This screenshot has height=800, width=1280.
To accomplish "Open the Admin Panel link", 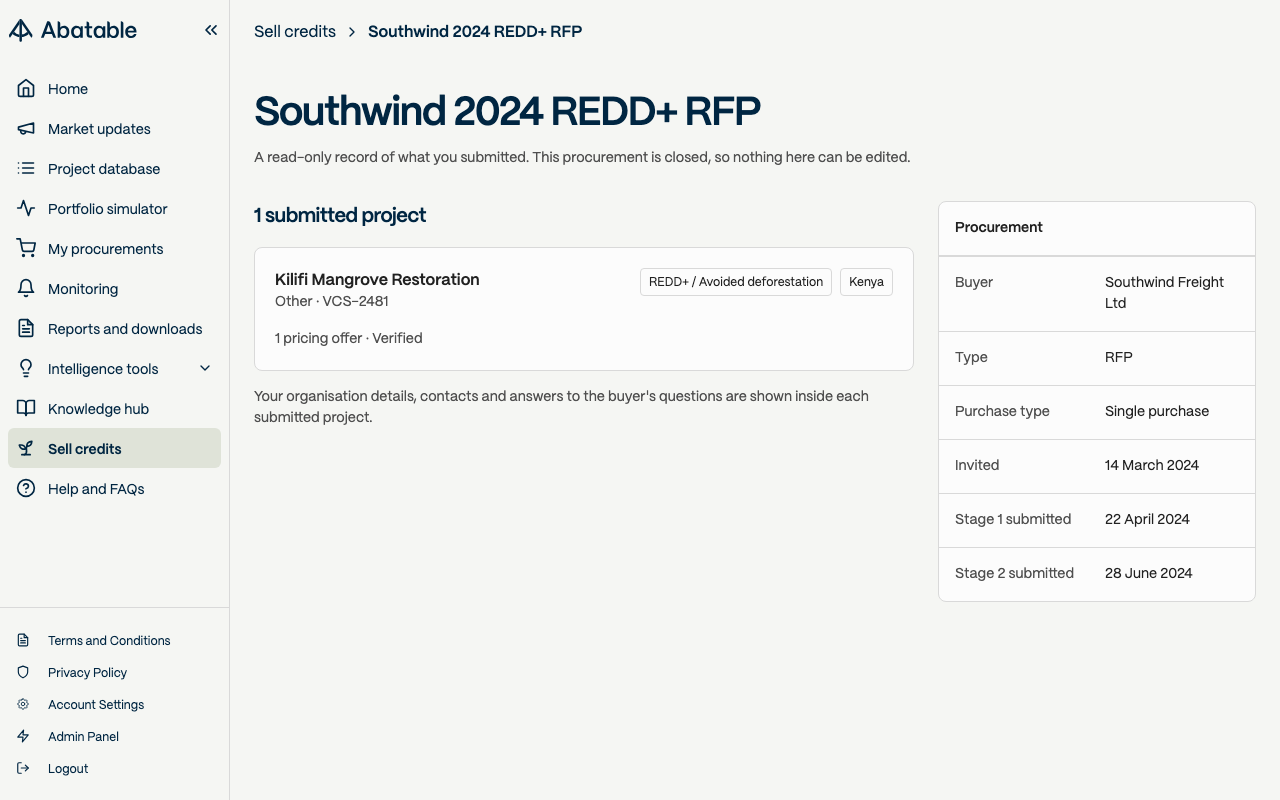I will pyautogui.click(x=83, y=736).
